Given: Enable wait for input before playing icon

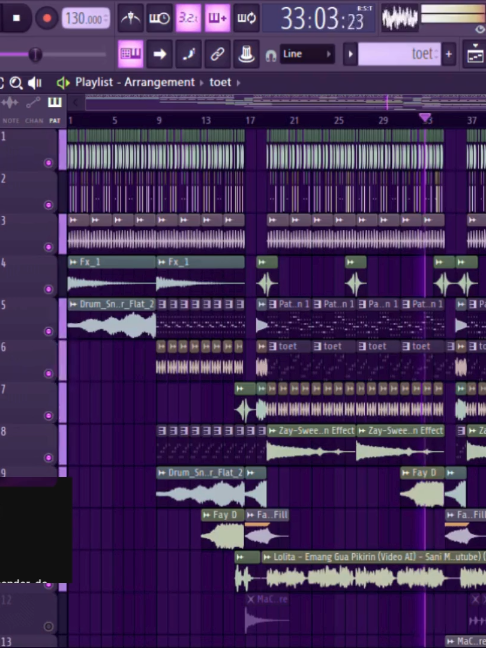Looking at the screenshot, I should (160, 18).
